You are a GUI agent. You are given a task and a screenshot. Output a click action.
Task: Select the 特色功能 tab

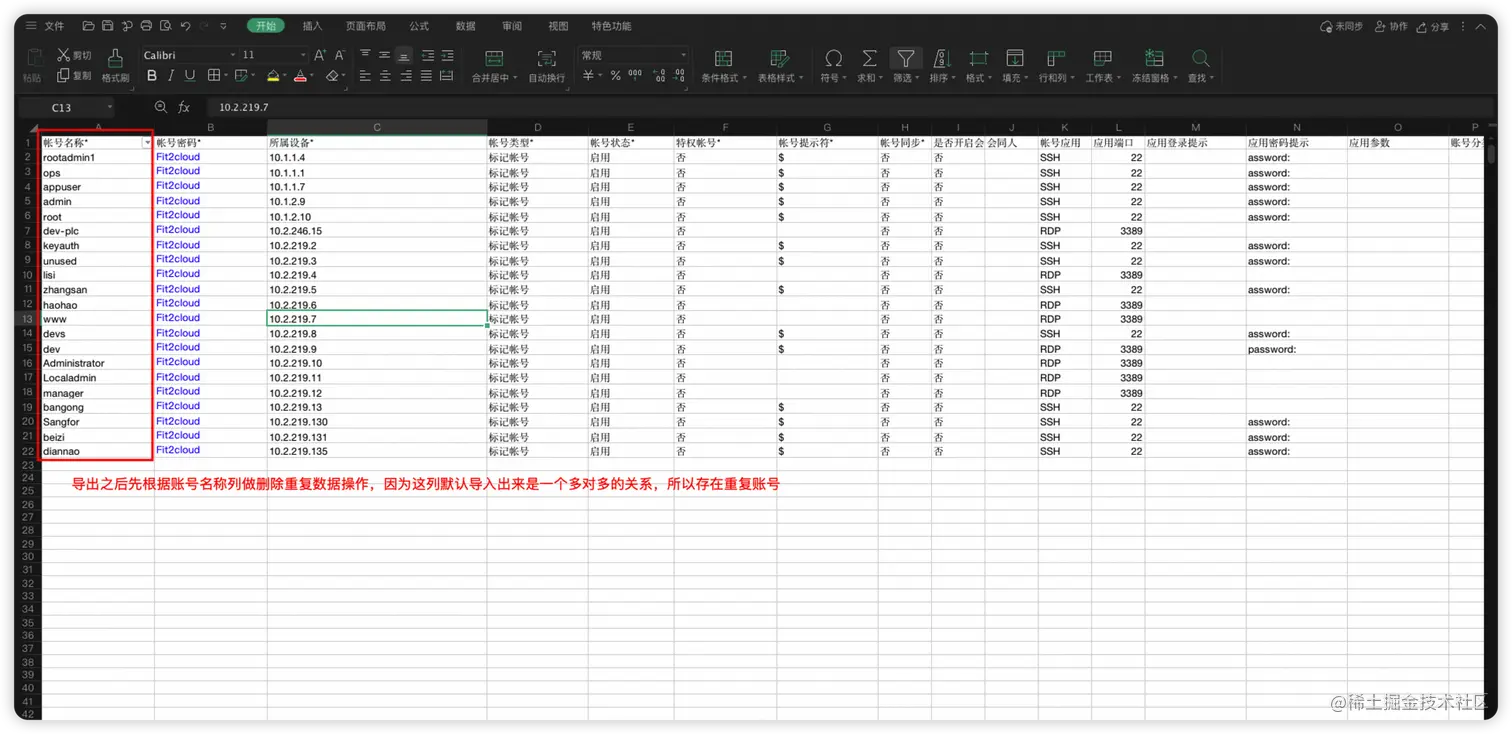tap(611, 26)
